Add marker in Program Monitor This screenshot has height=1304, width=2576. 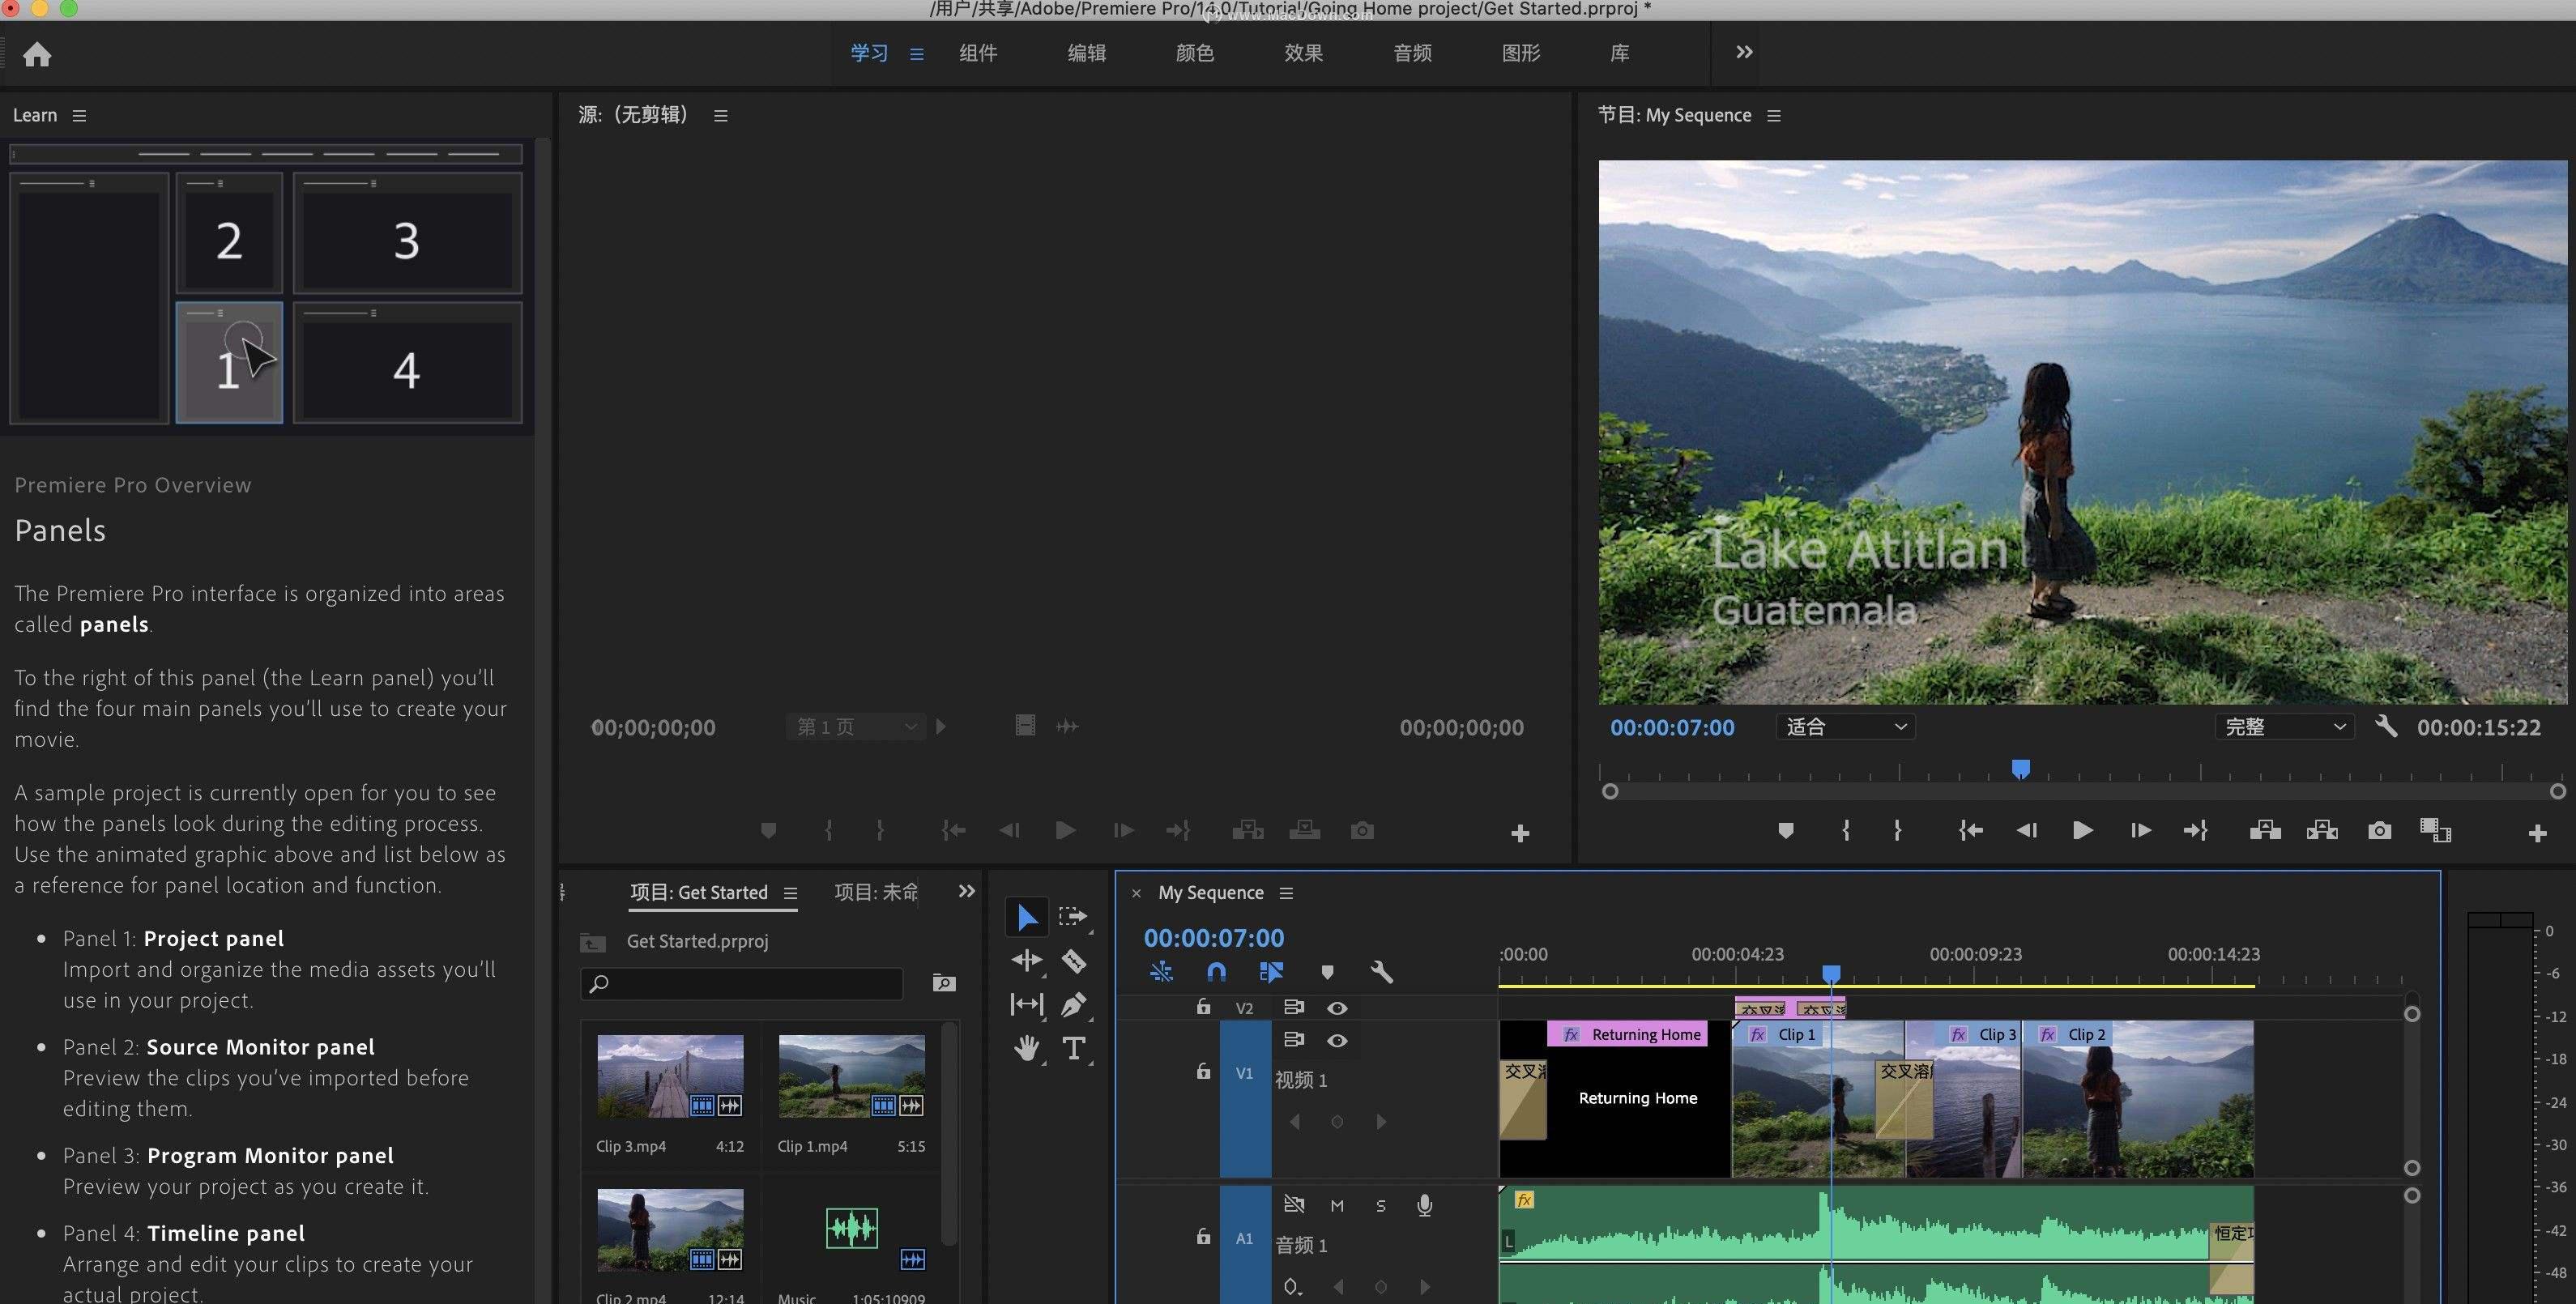pyautogui.click(x=1786, y=830)
